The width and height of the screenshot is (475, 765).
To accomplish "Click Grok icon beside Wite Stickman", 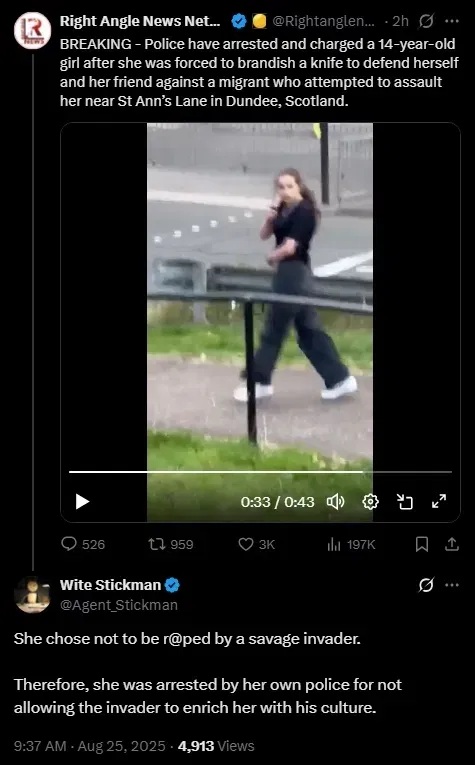I will (x=427, y=584).
